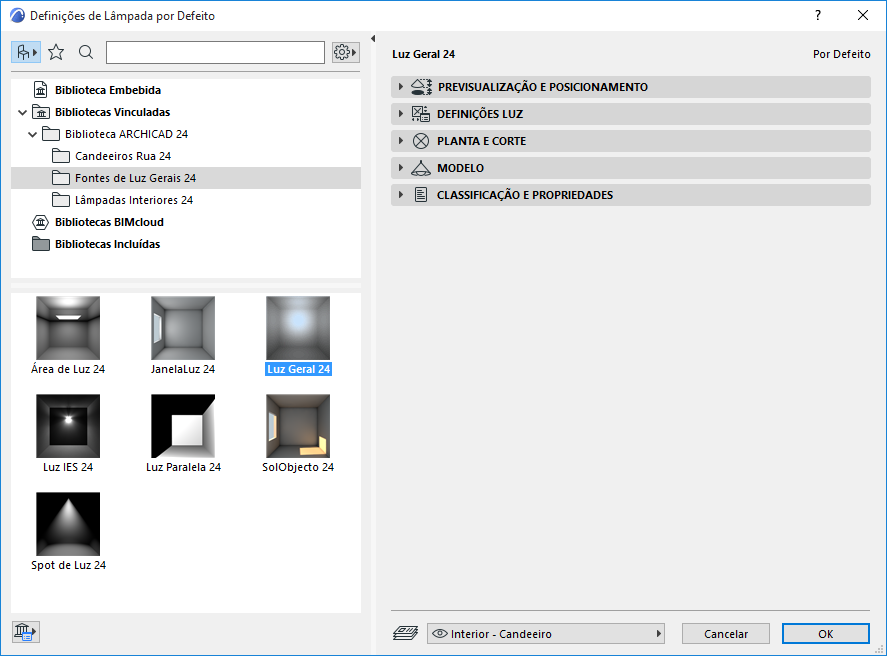Click Bibliotecas BIMcloud hexagon icon
887x656 pixels.
[x=41, y=222]
